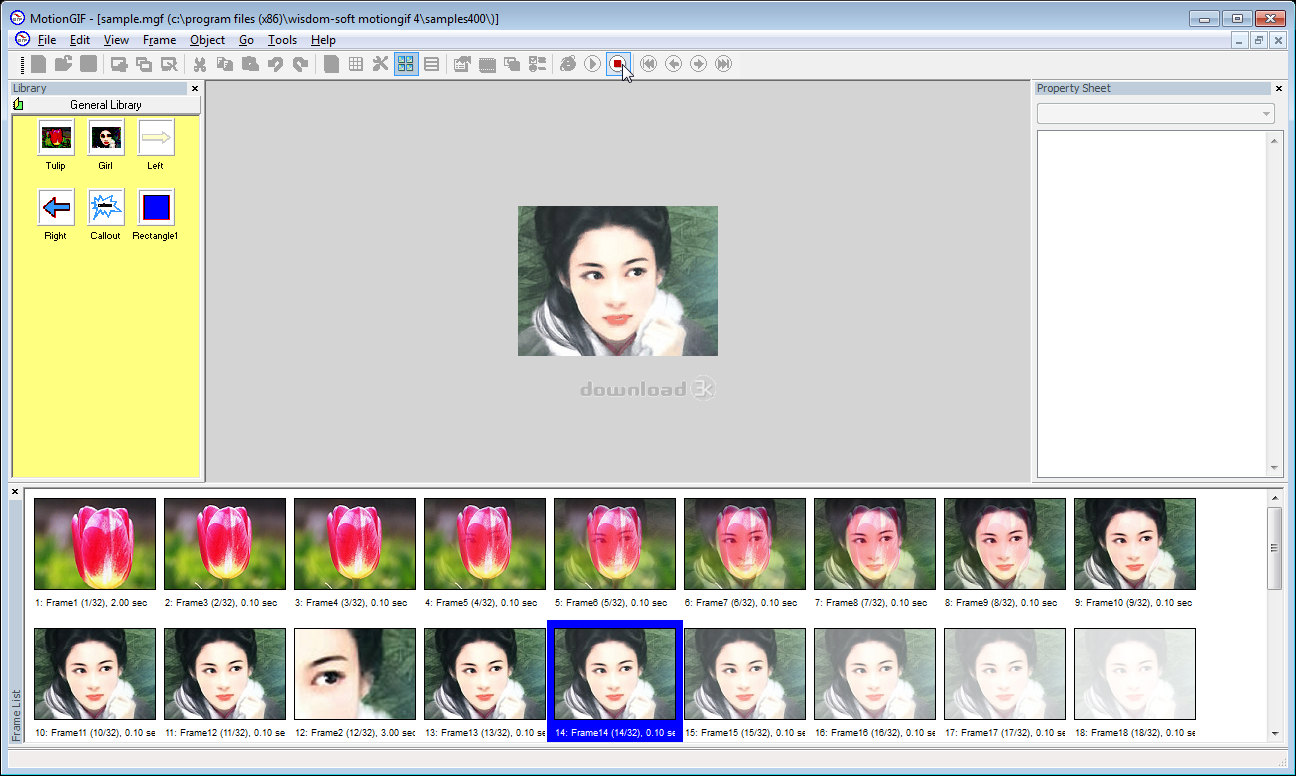1296x776 pixels.
Task: Select the Right arrow library item
Action: (x=56, y=214)
